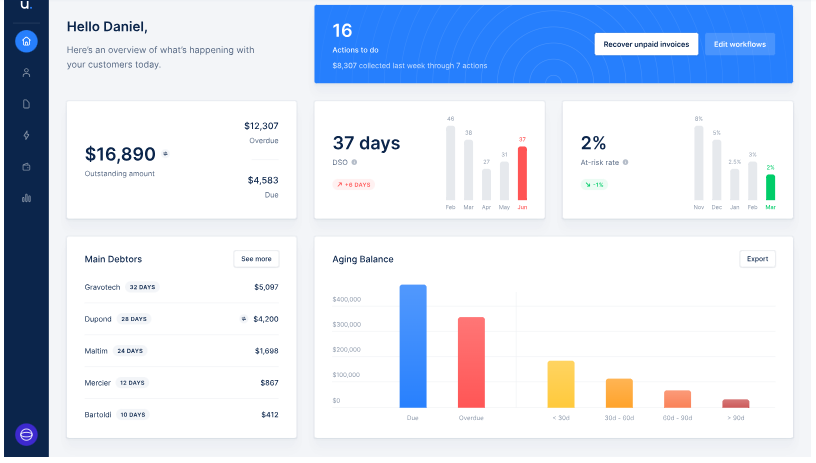Click the 60d - 90d bar
816x463 pixels.
click(x=677, y=399)
